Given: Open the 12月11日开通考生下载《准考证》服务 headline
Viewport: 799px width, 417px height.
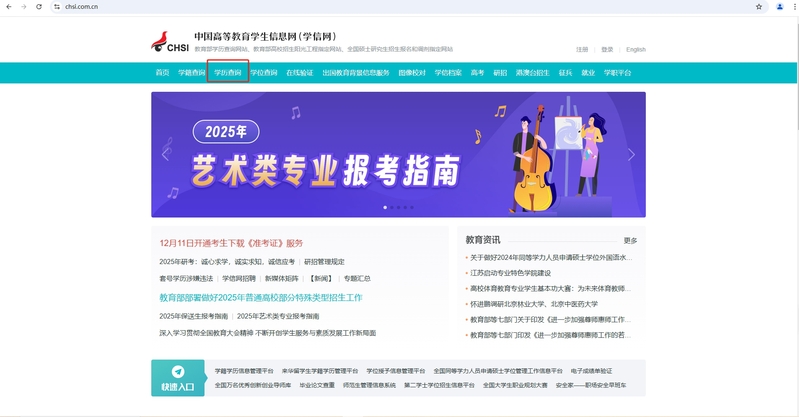Looking at the screenshot, I should click(x=231, y=243).
